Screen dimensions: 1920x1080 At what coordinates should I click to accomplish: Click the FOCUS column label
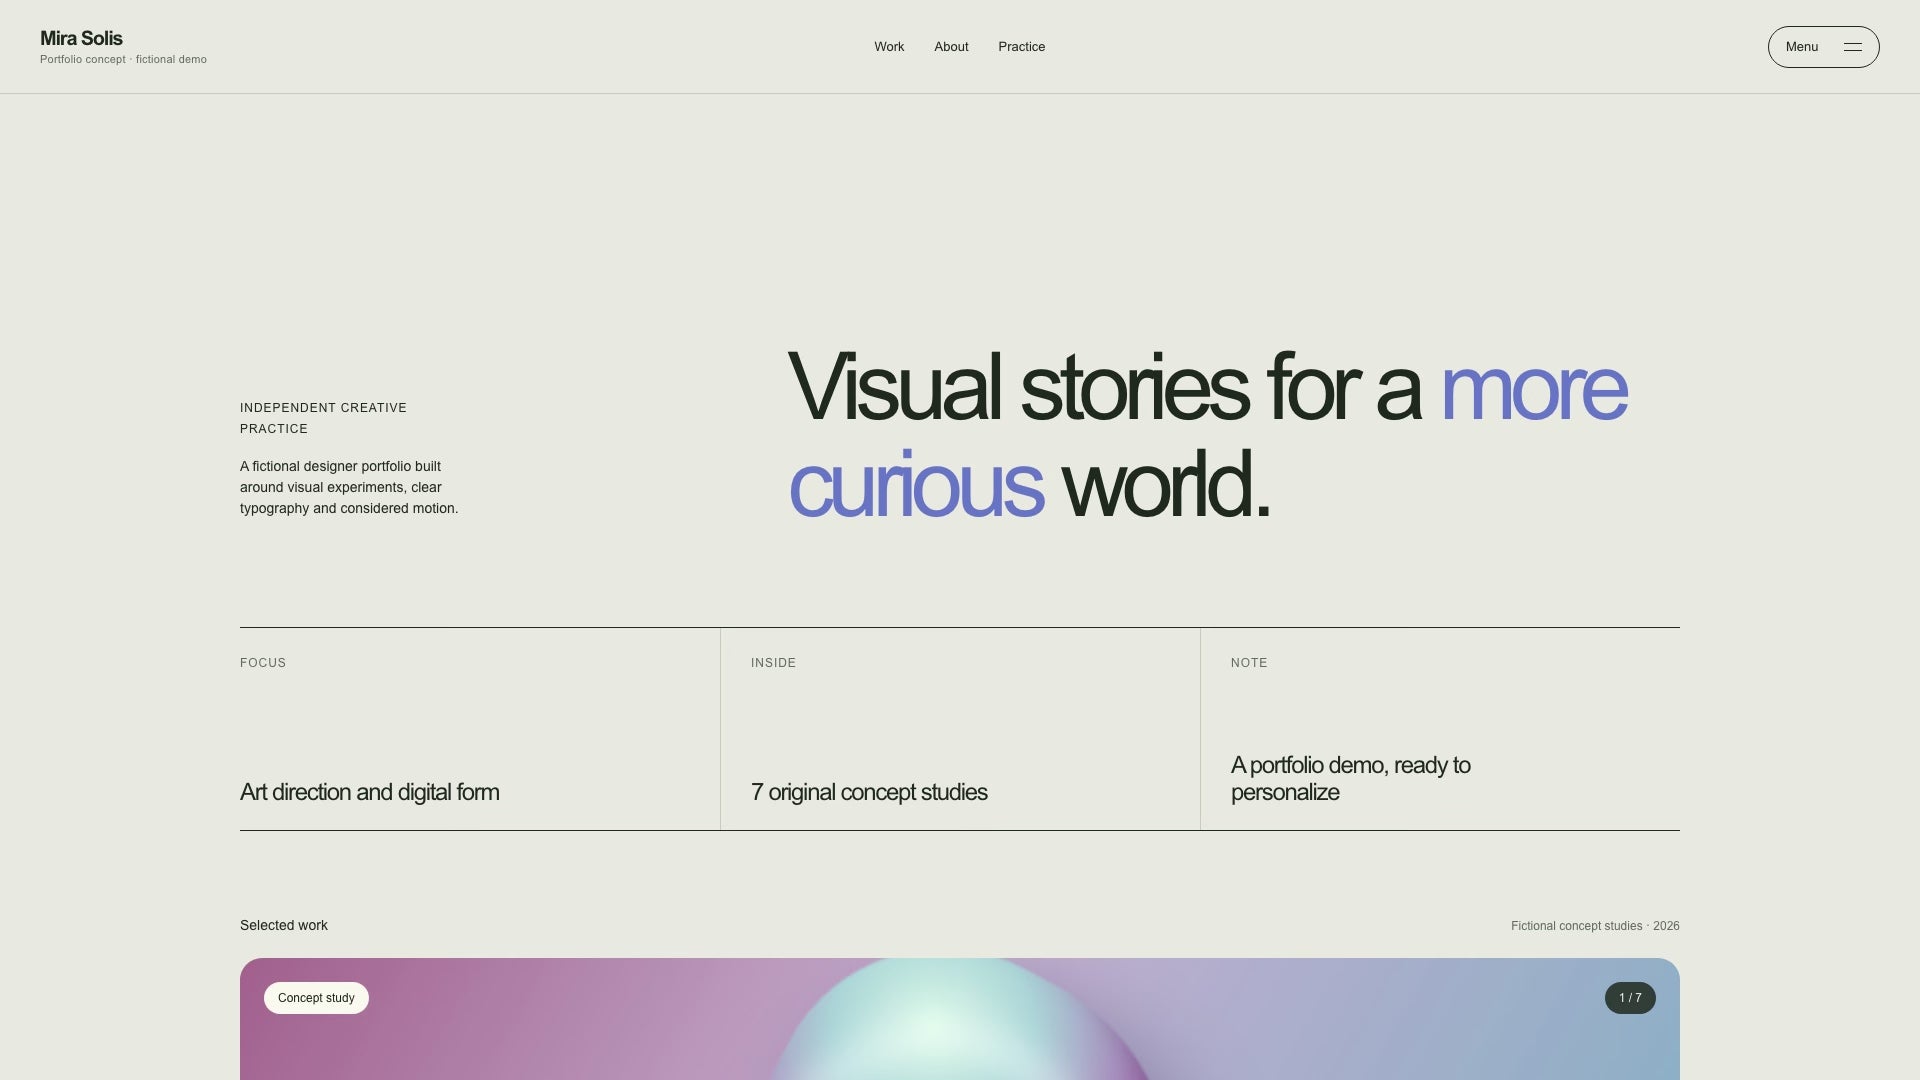point(263,663)
